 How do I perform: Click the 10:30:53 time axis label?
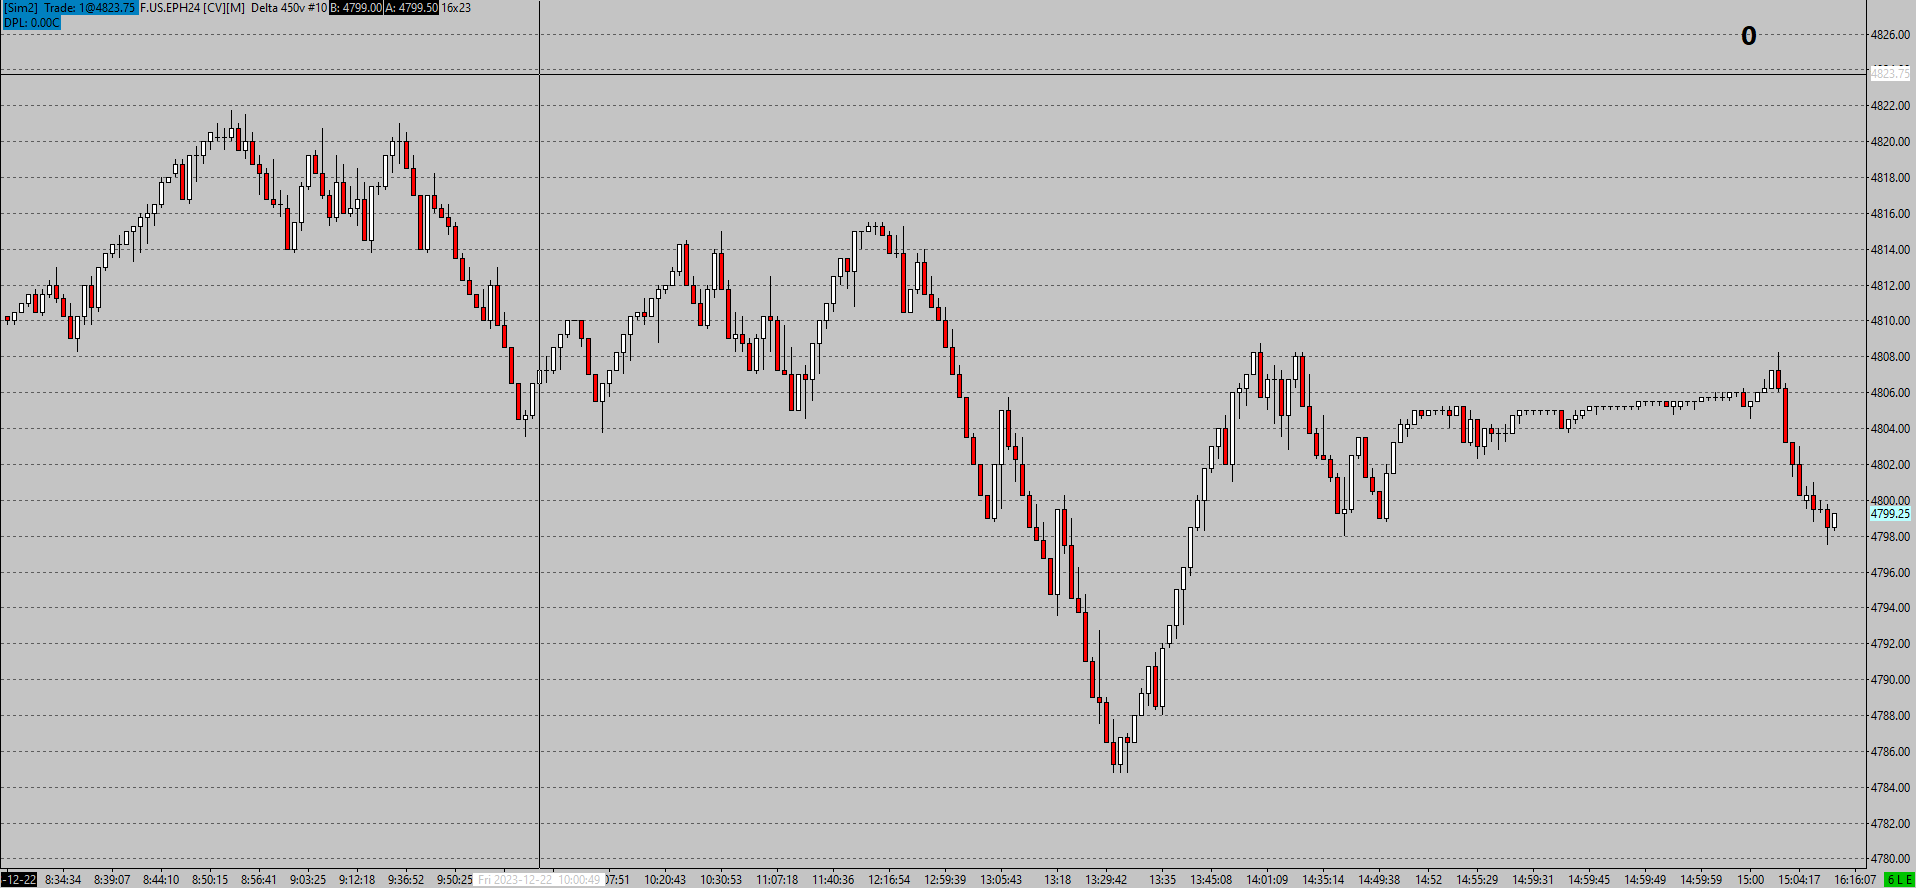point(721,880)
